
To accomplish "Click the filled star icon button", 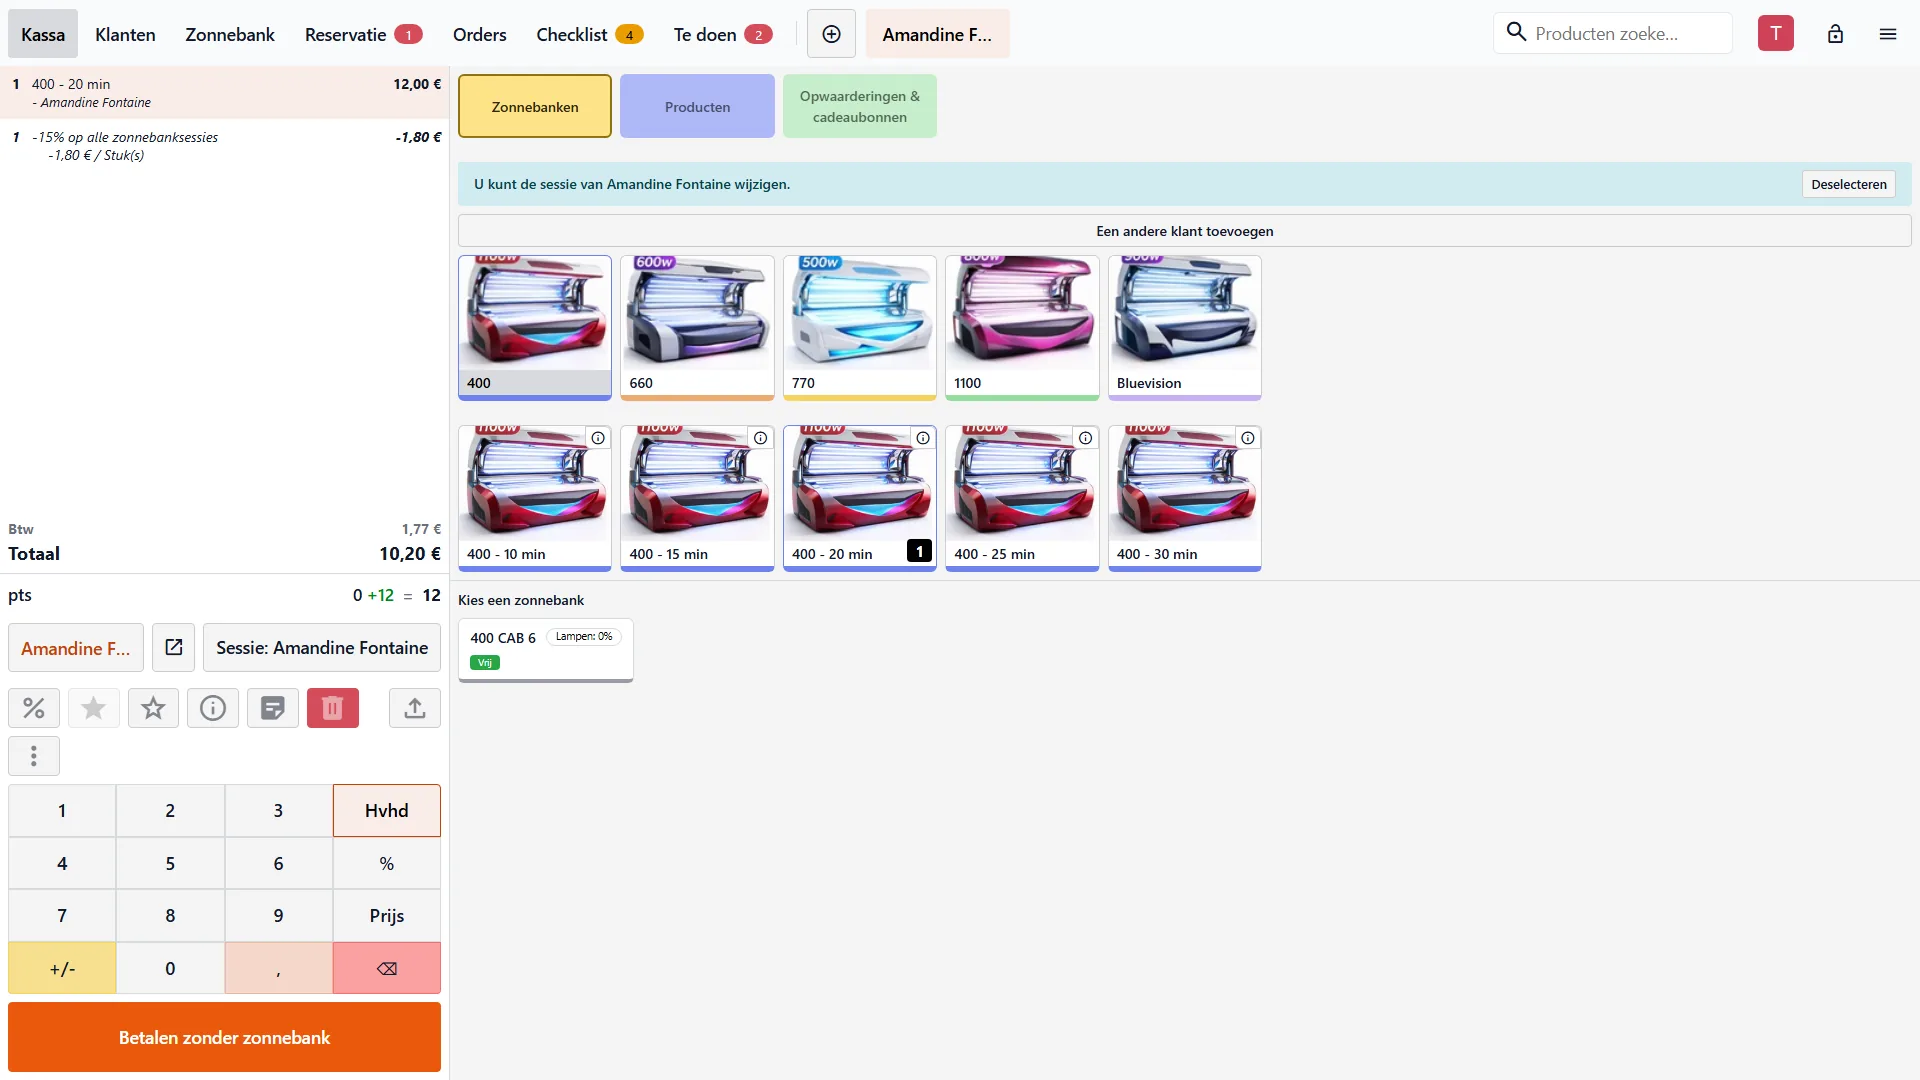I will [x=93, y=708].
